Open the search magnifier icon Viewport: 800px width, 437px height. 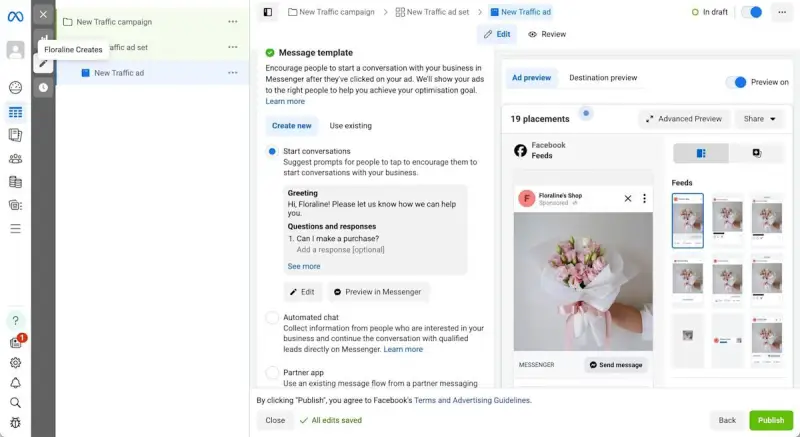coord(15,403)
